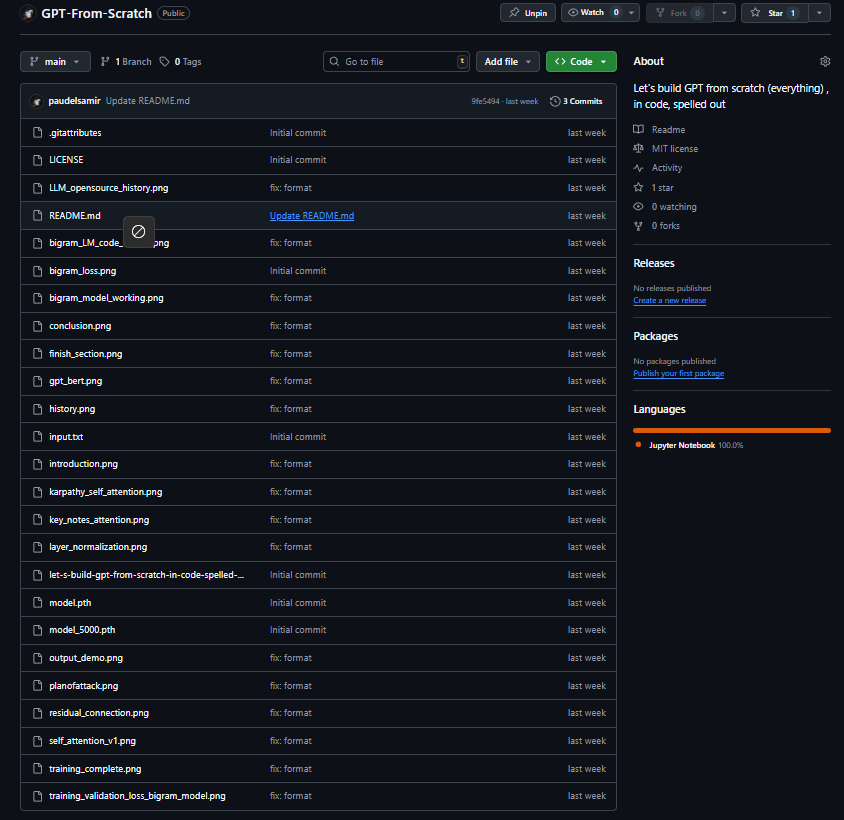Viewport: 844px width, 820px height.
Task: Click the repository owner avatar in header
Action: [x=28, y=14]
